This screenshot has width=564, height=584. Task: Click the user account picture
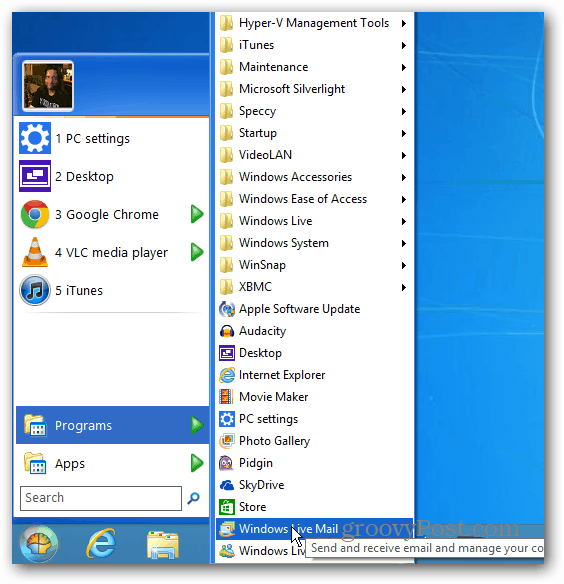pyautogui.click(x=48, y=86)
